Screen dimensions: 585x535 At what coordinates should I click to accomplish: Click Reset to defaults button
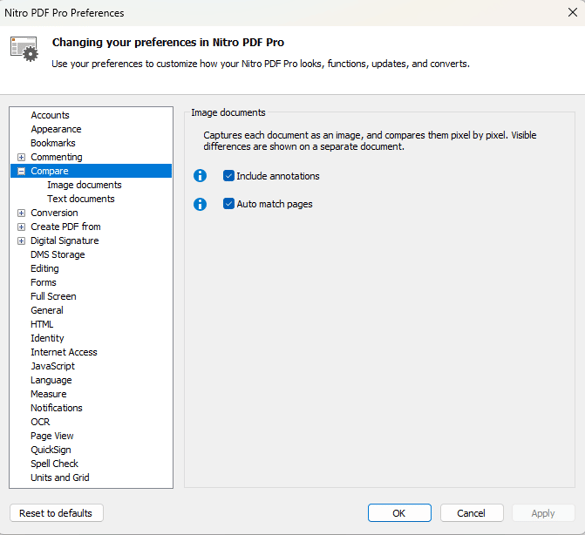coord(56,513)
